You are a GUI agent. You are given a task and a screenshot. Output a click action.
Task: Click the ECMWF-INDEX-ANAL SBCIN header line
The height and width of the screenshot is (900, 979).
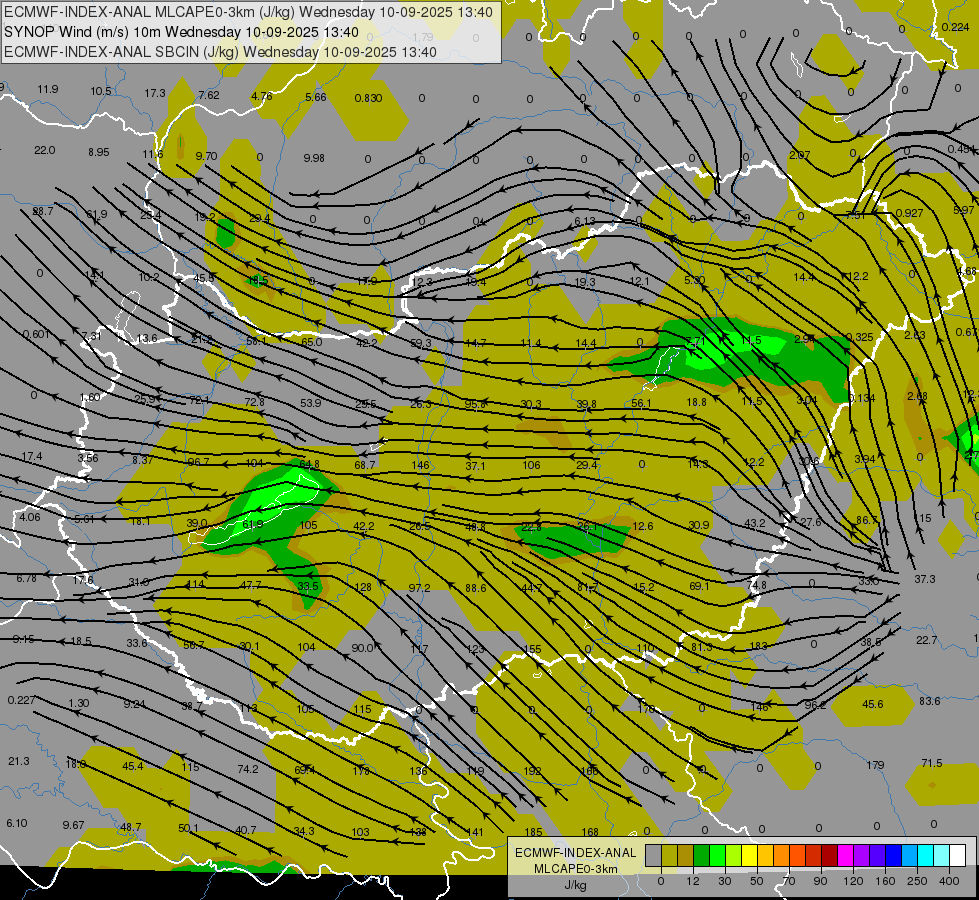click(220, 52)
